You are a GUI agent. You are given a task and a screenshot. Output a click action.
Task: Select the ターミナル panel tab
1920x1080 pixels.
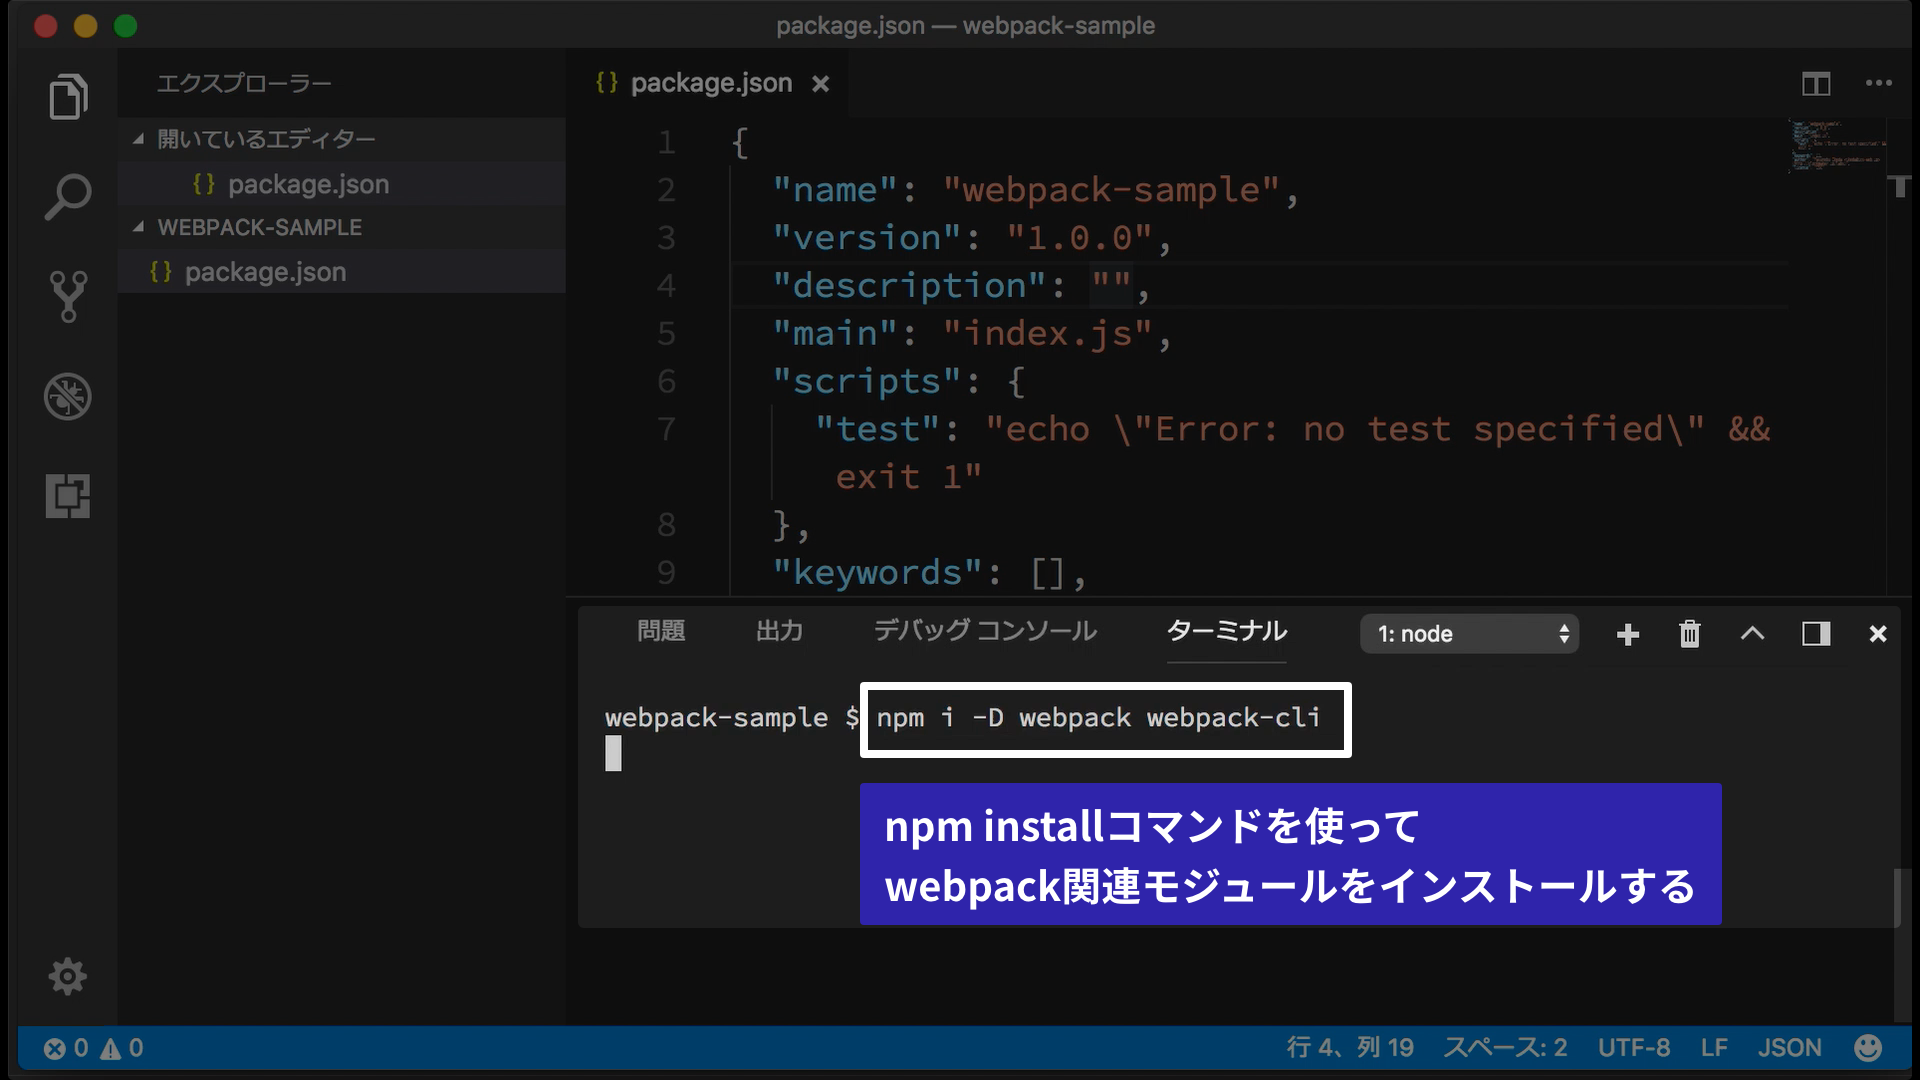click(1227, 631)
